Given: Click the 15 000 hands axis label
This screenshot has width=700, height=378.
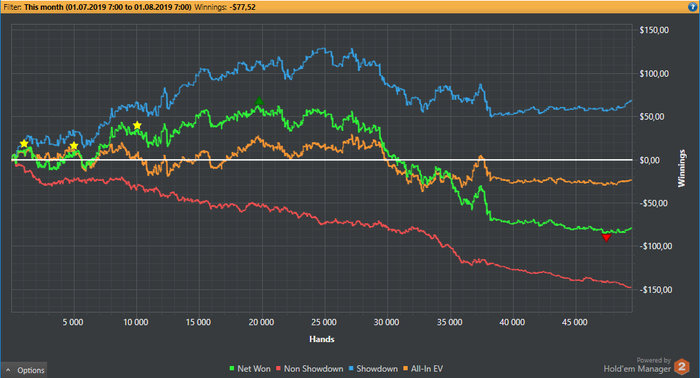Looking at the screenshot, I should [198, 322].
